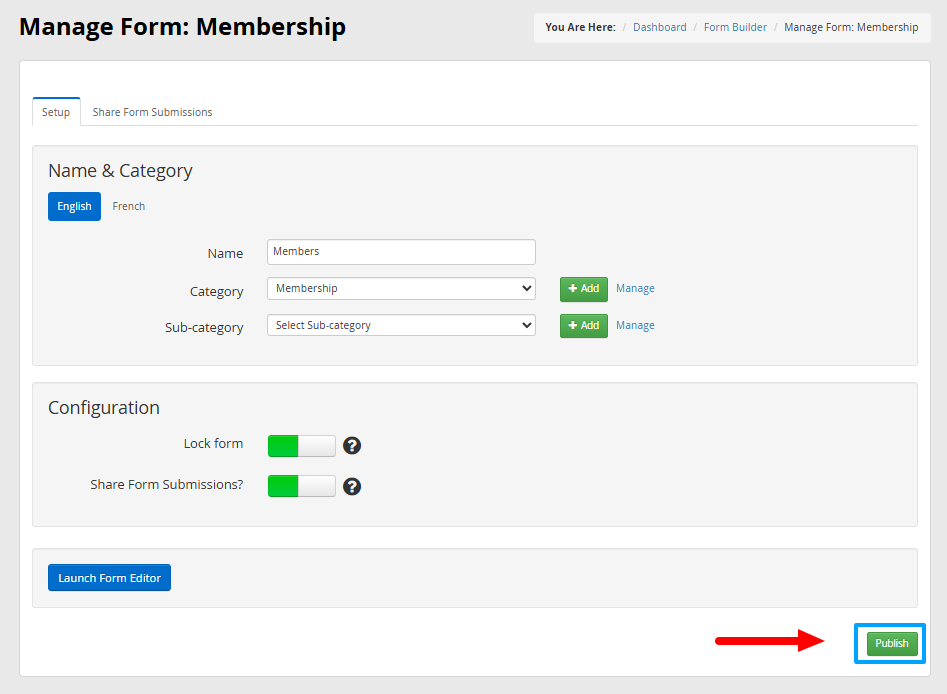Image resolution: width=947 pixels, height=694 pixels.
Task: Toggle the Lock form switch
Action: coord(301,446)
